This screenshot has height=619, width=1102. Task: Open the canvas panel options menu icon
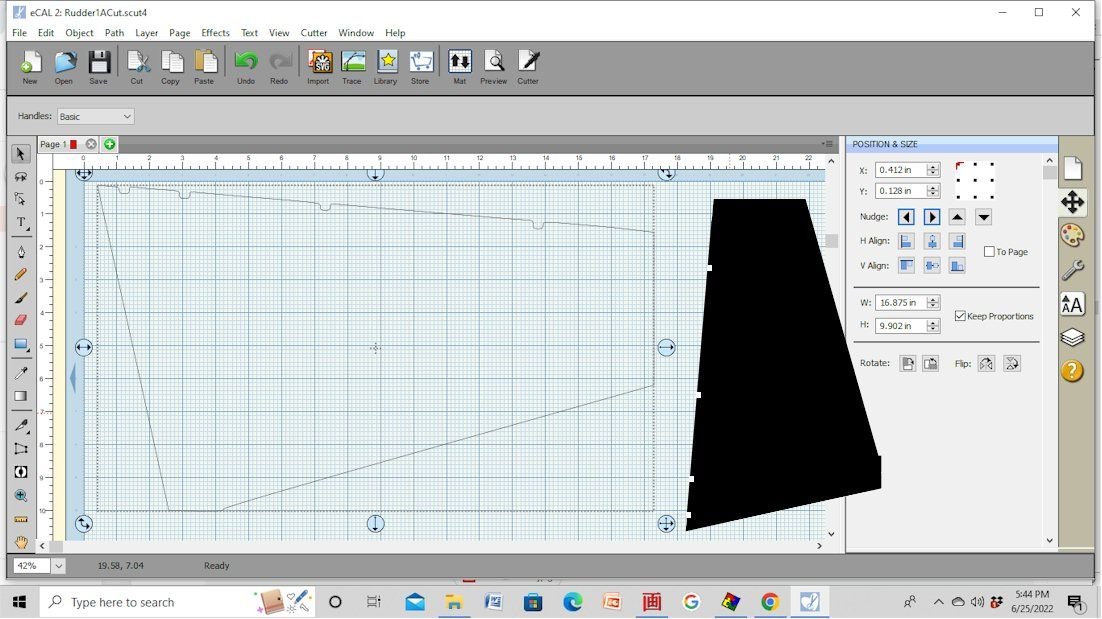tap(828, 144)
